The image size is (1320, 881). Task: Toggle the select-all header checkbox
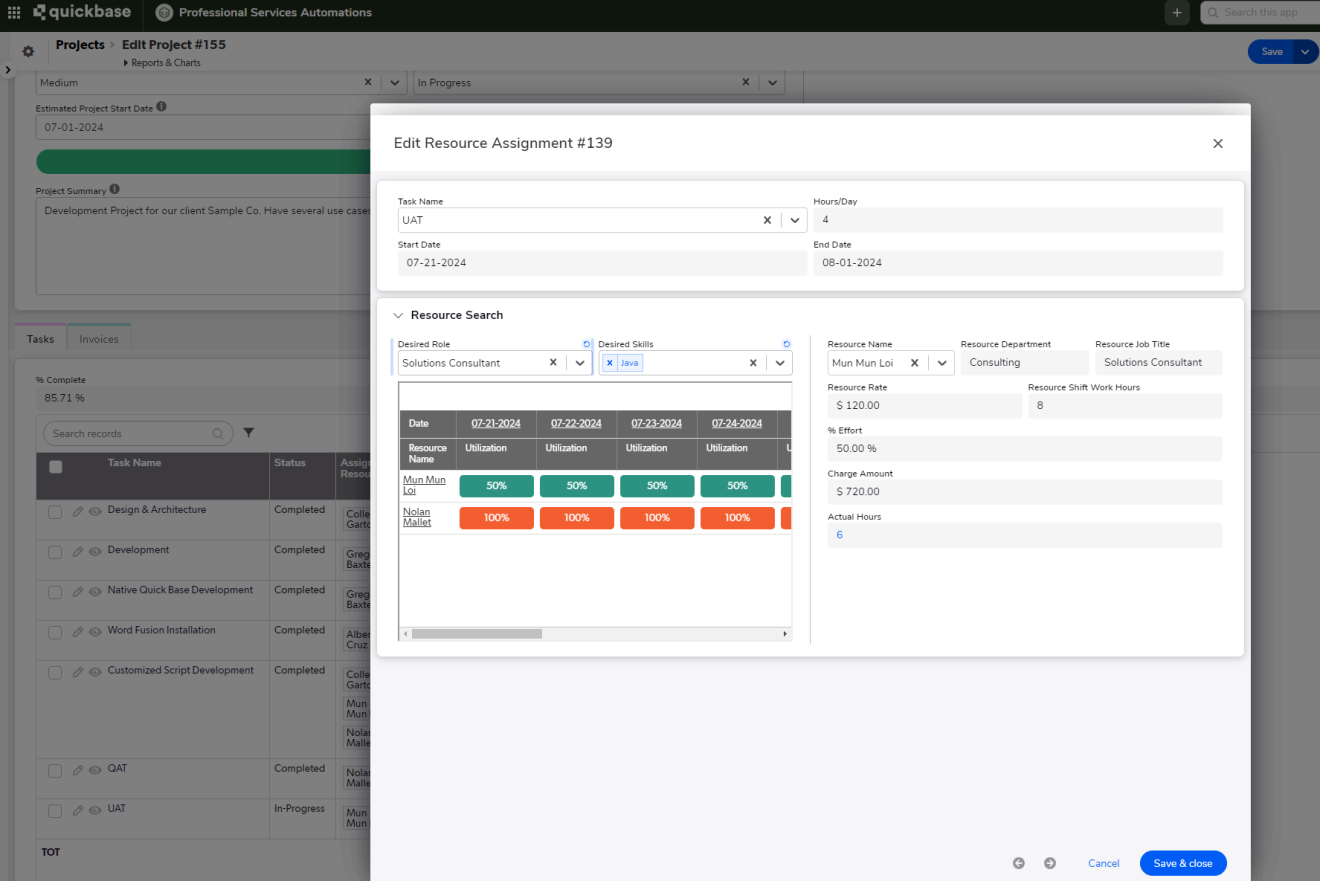pos(56,466)
